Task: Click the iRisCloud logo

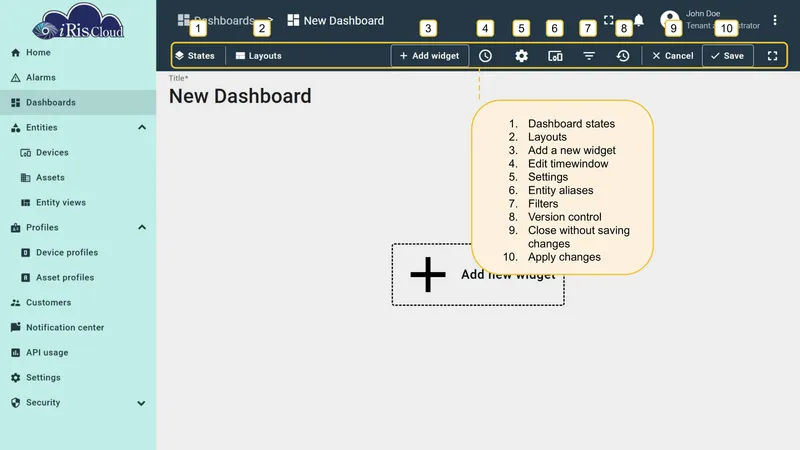Action: tap(78, 21)
